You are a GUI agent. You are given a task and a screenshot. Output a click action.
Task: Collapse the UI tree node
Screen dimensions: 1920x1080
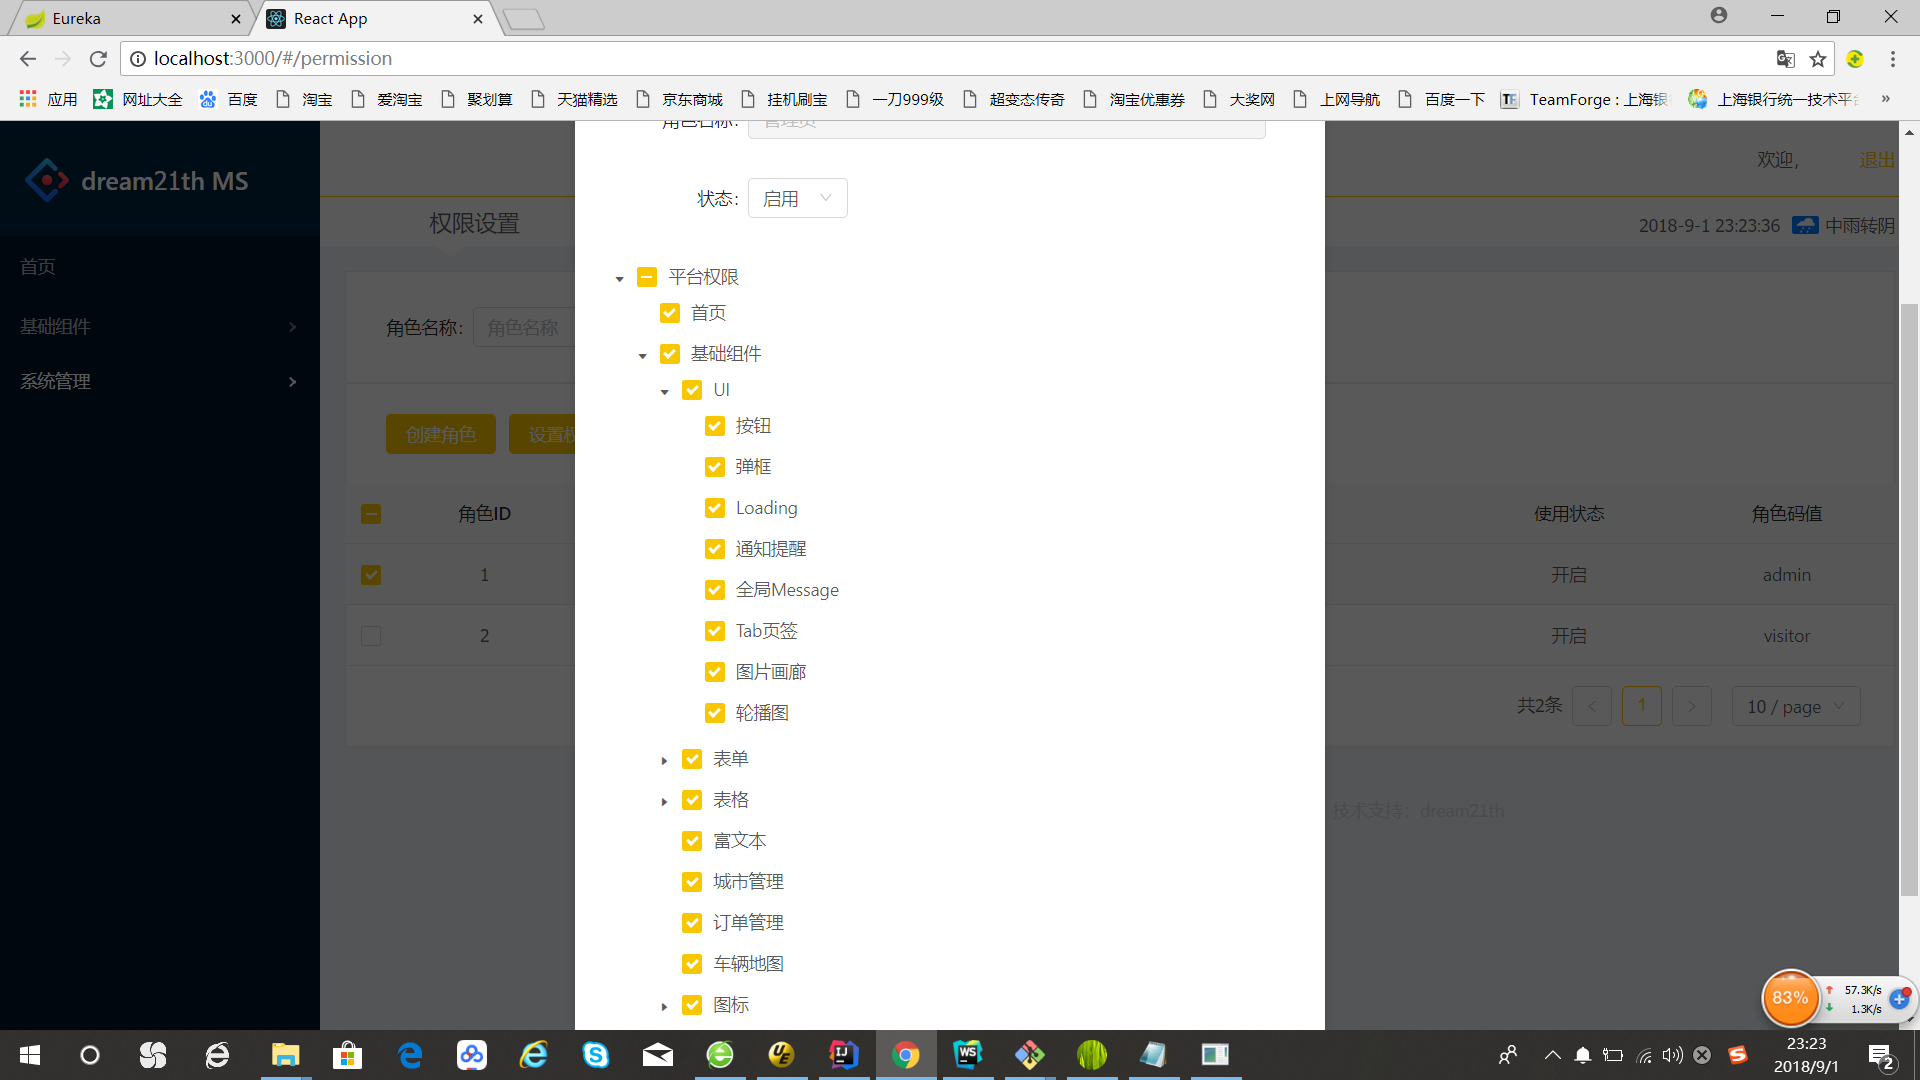[665, 392]
